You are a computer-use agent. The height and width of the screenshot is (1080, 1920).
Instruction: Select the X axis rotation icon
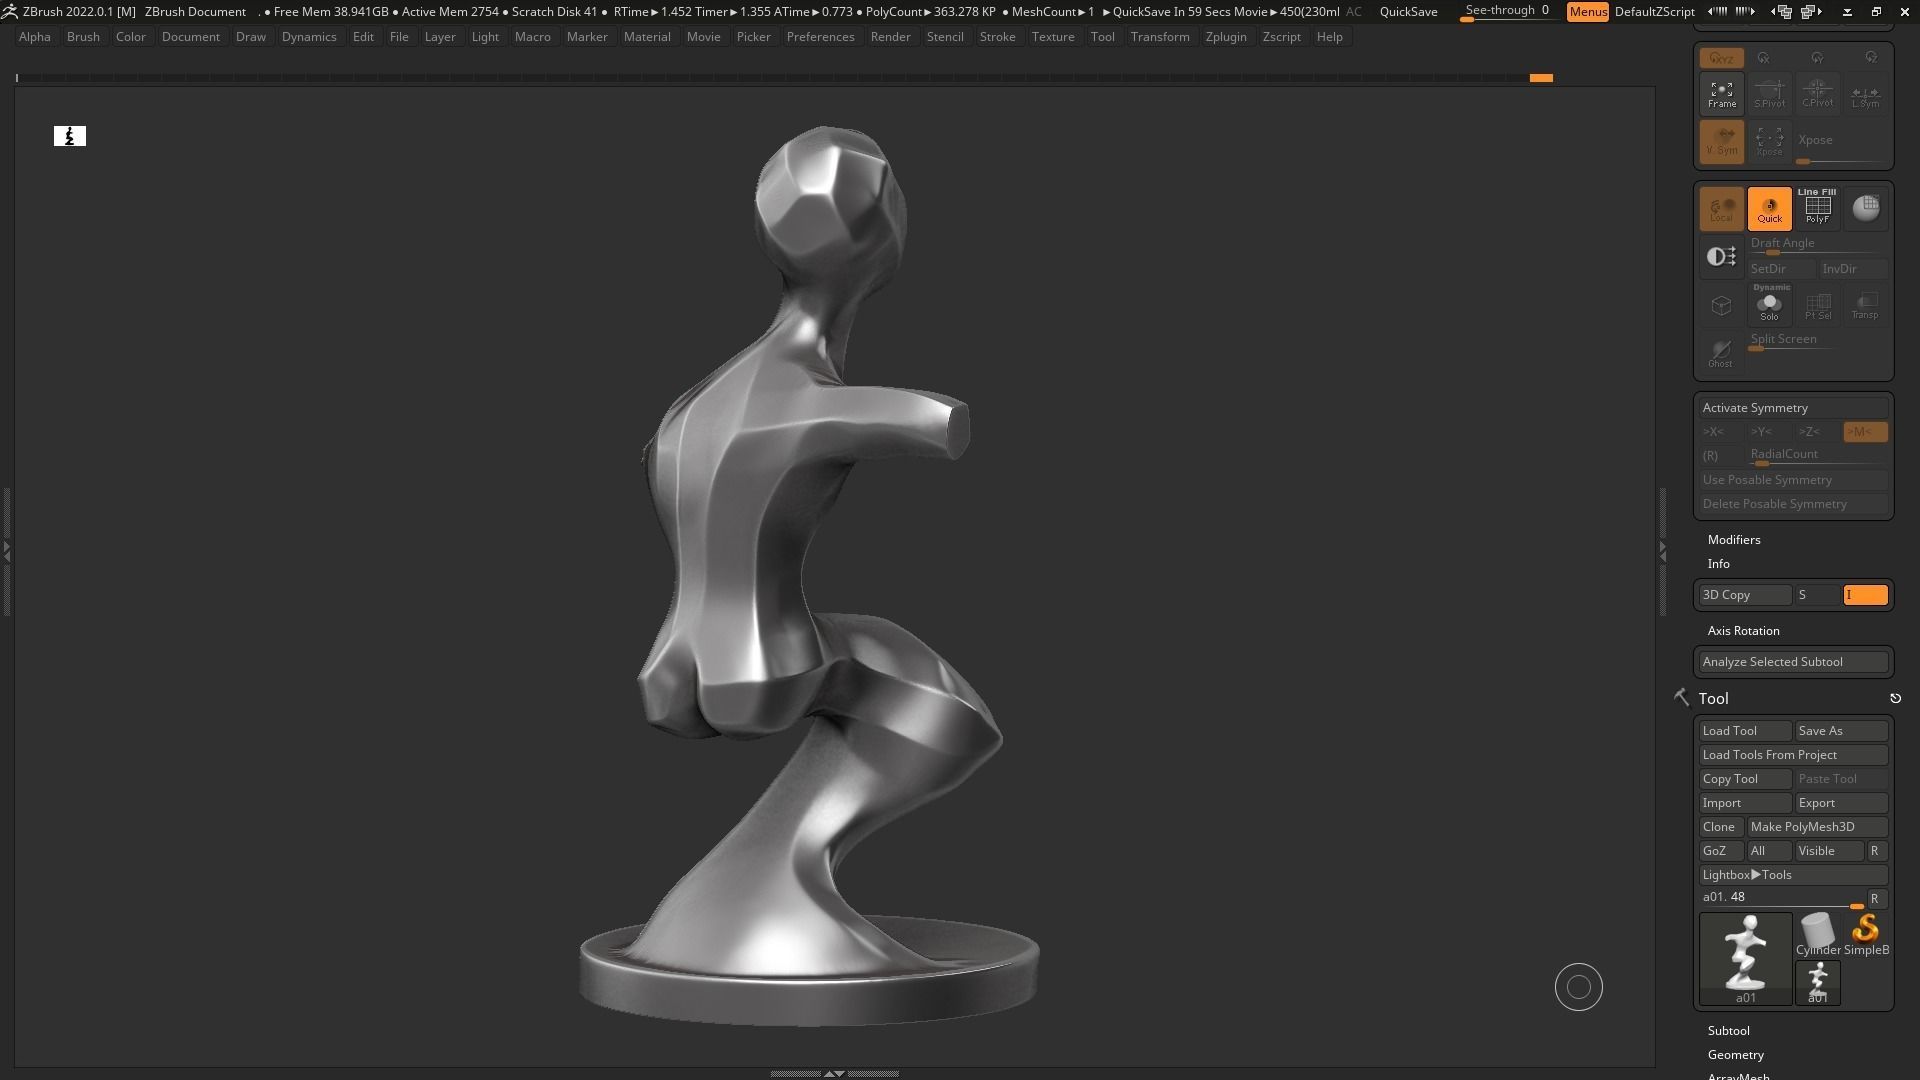point(1764,58)
